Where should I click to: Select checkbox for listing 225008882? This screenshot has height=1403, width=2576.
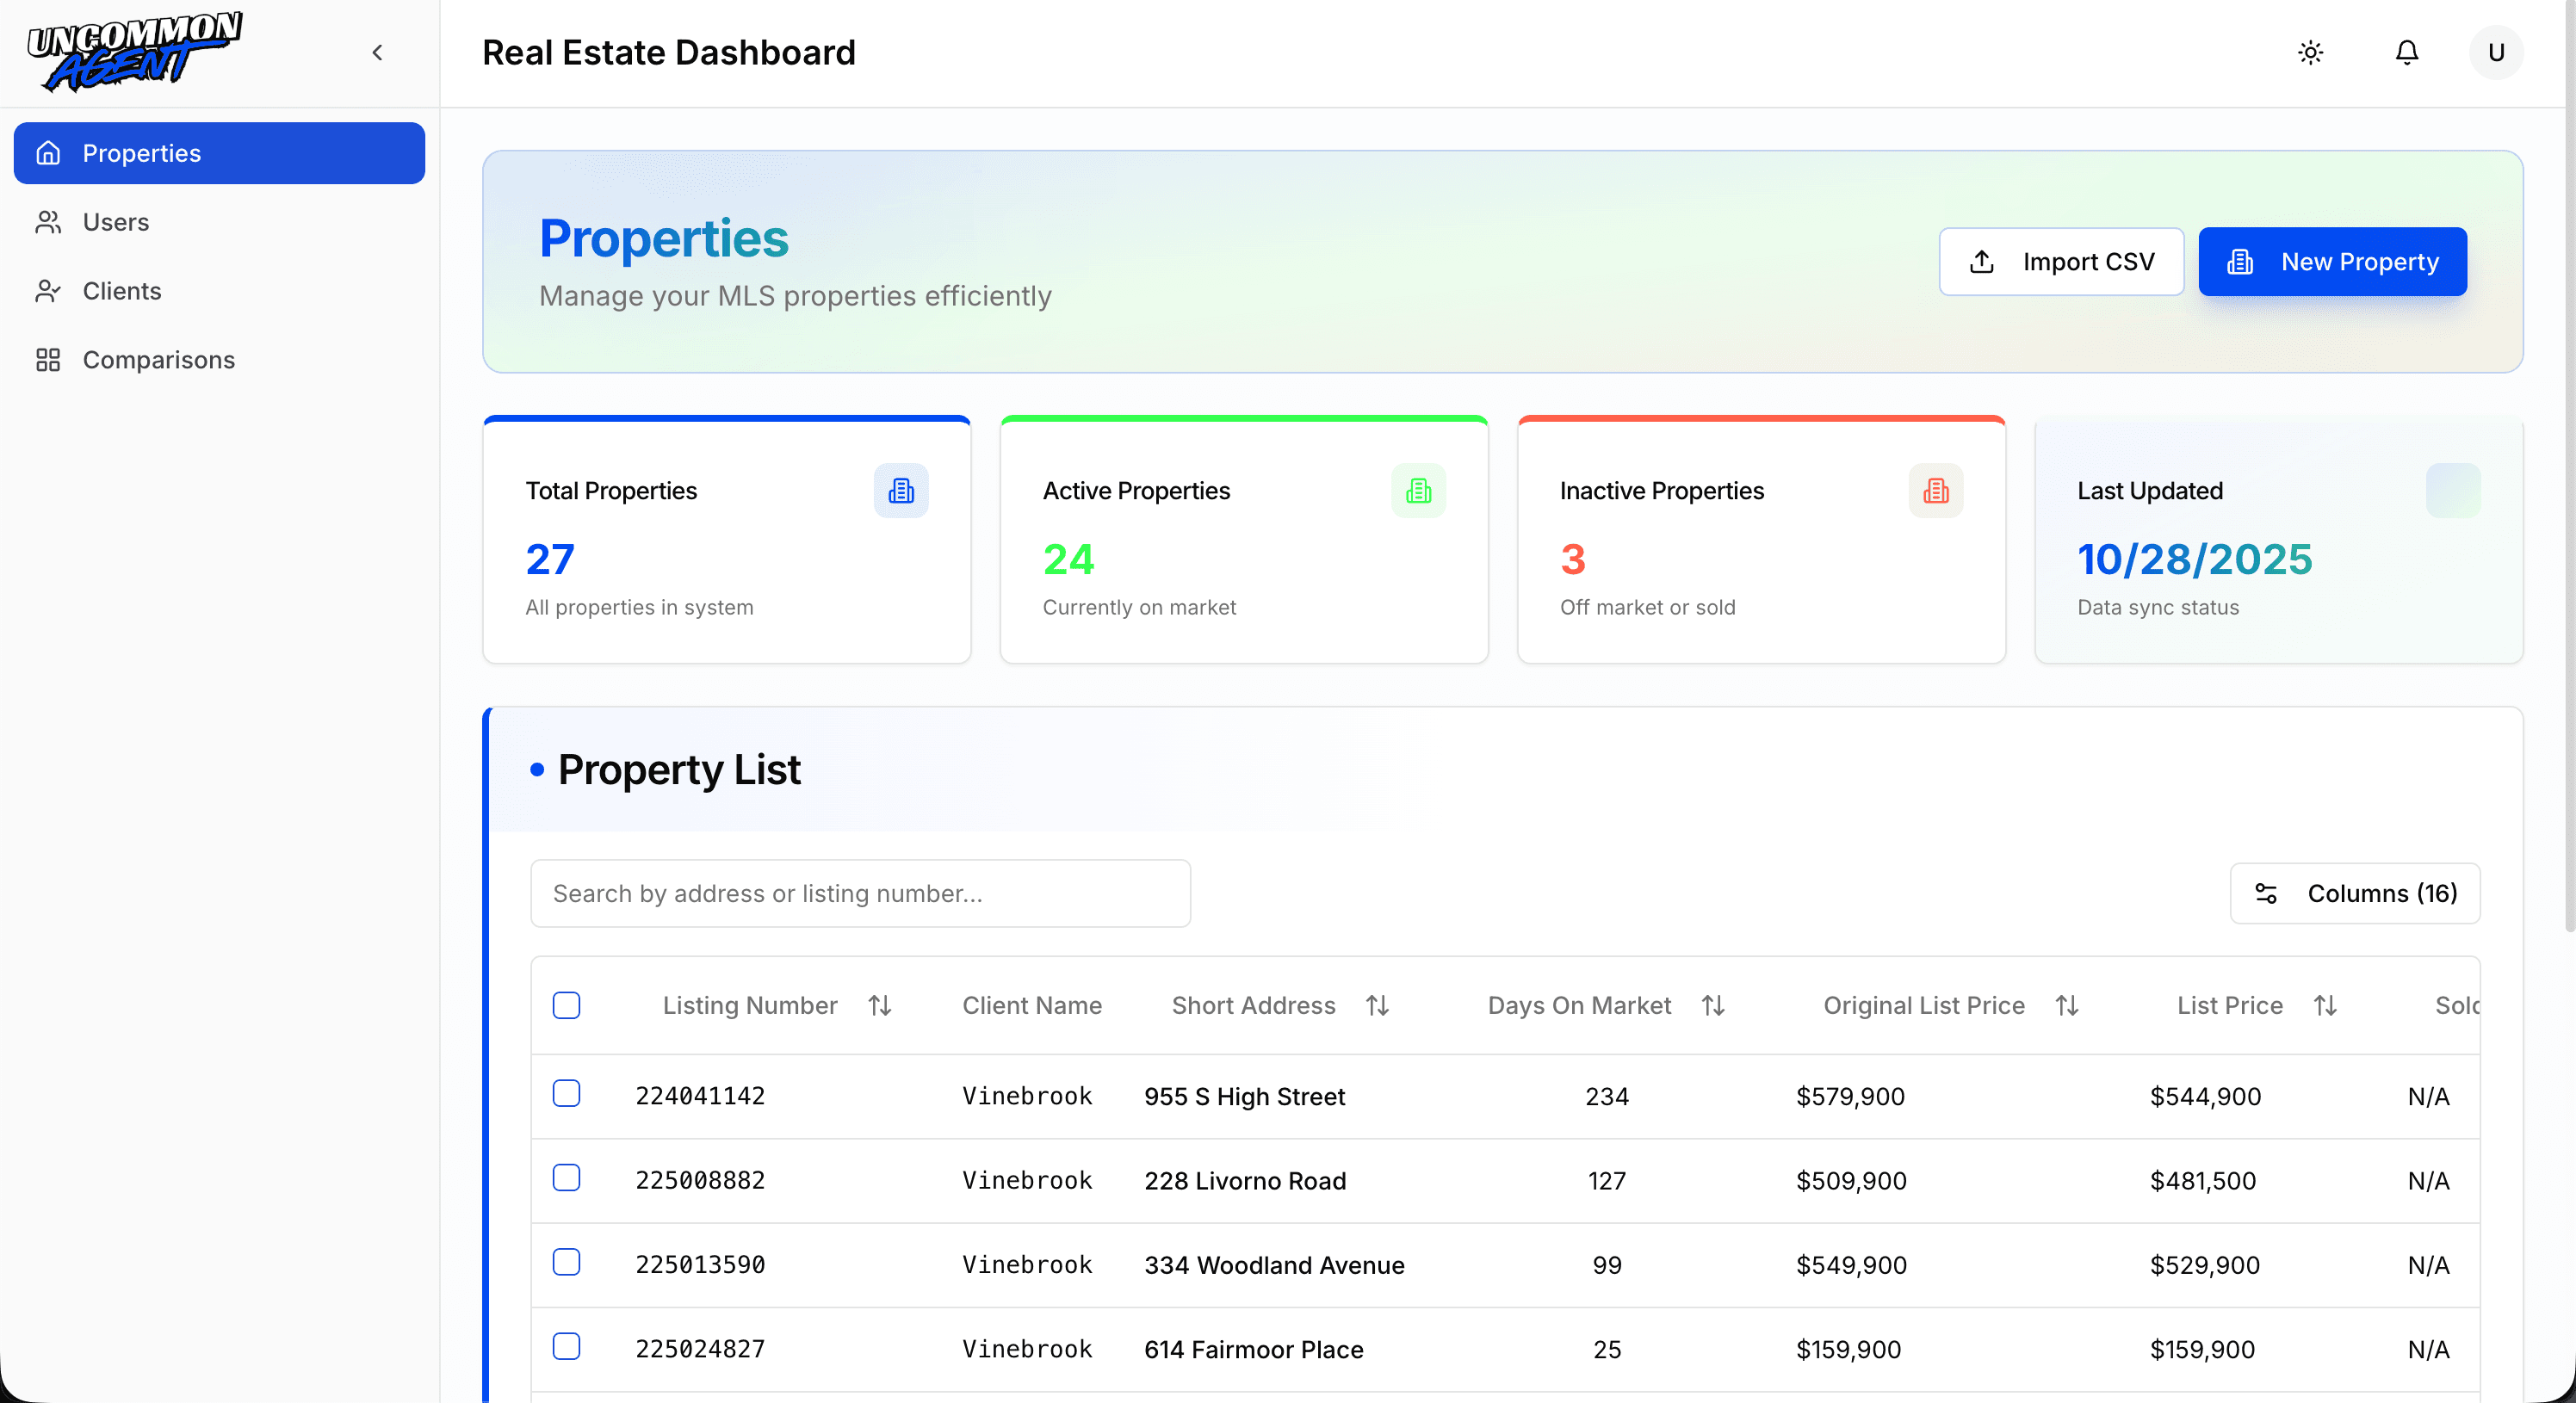coord(567,1177)
